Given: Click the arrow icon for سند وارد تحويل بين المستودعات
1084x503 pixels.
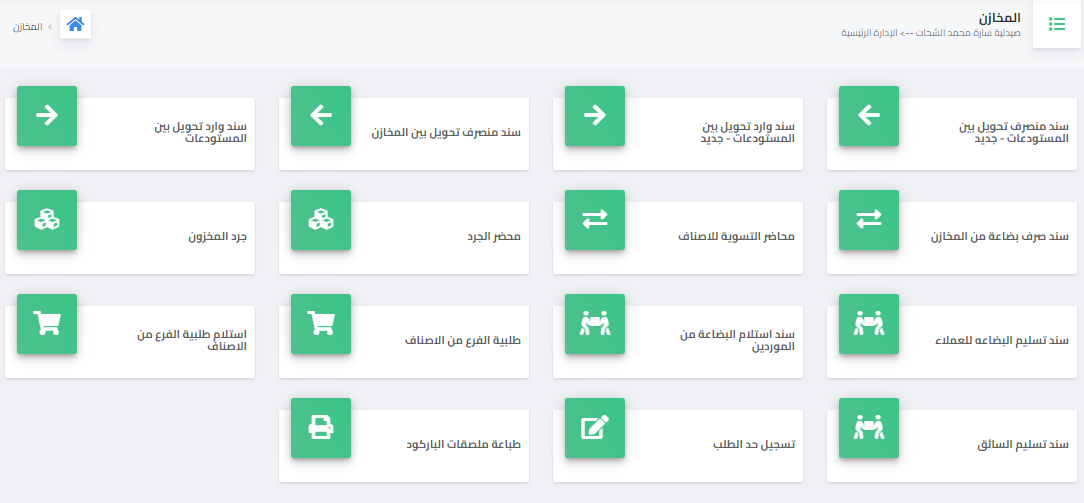Looking at the screenshot, I should 47,116.
